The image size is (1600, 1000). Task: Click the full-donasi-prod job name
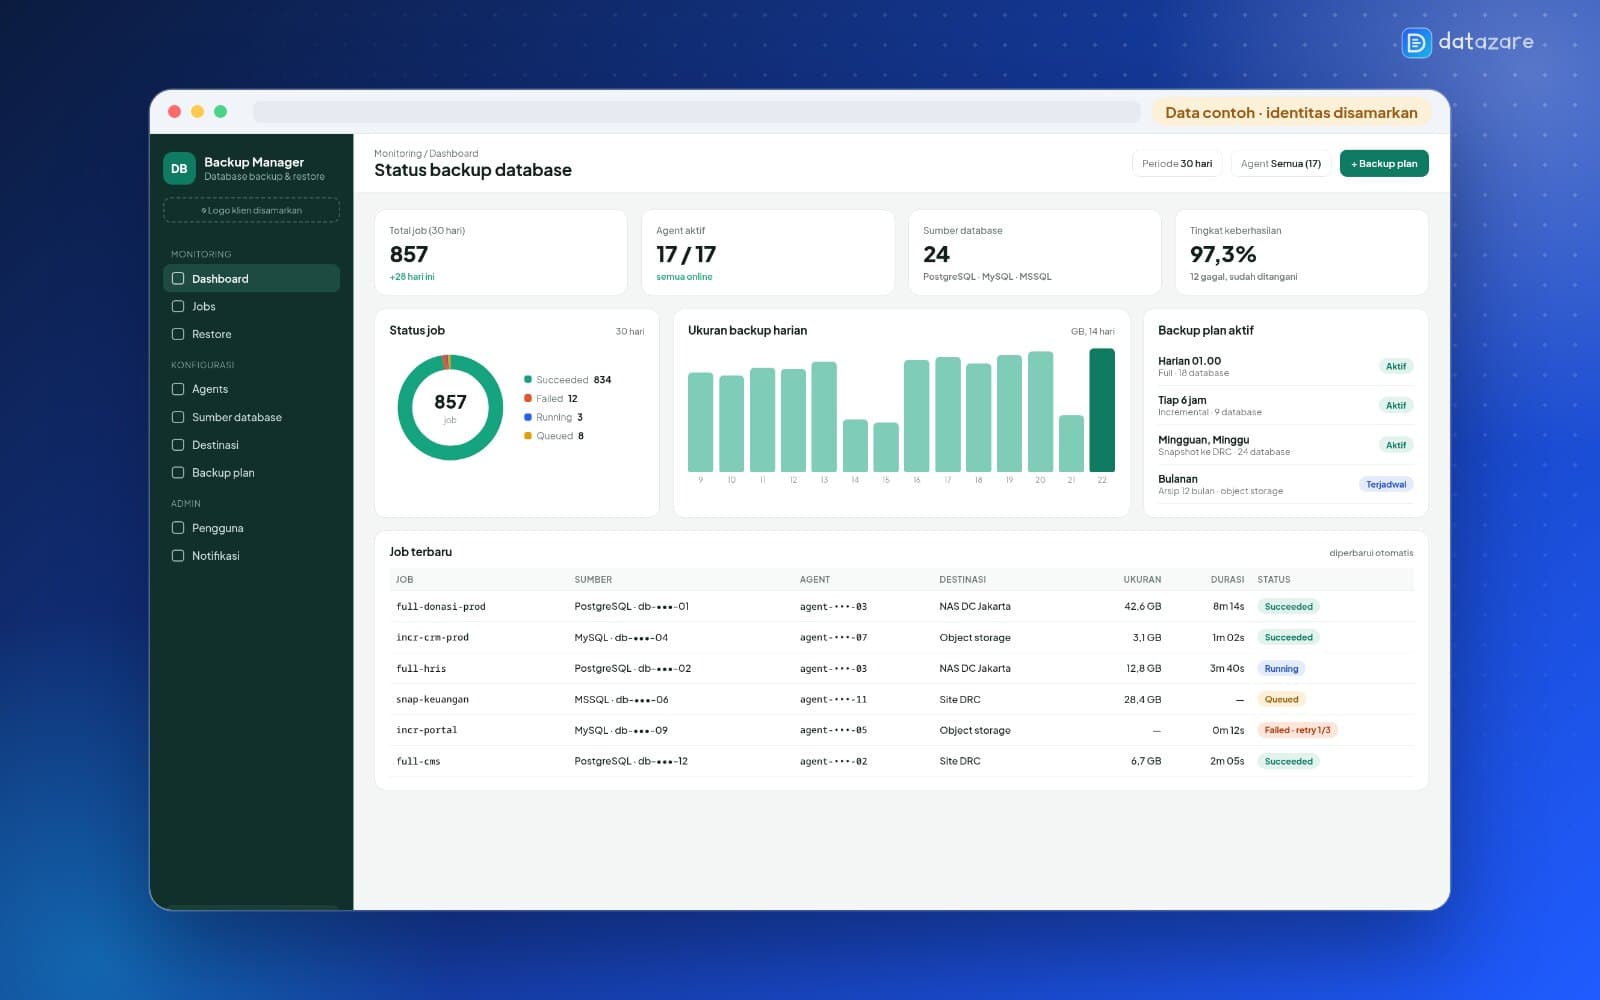point(441,607)
